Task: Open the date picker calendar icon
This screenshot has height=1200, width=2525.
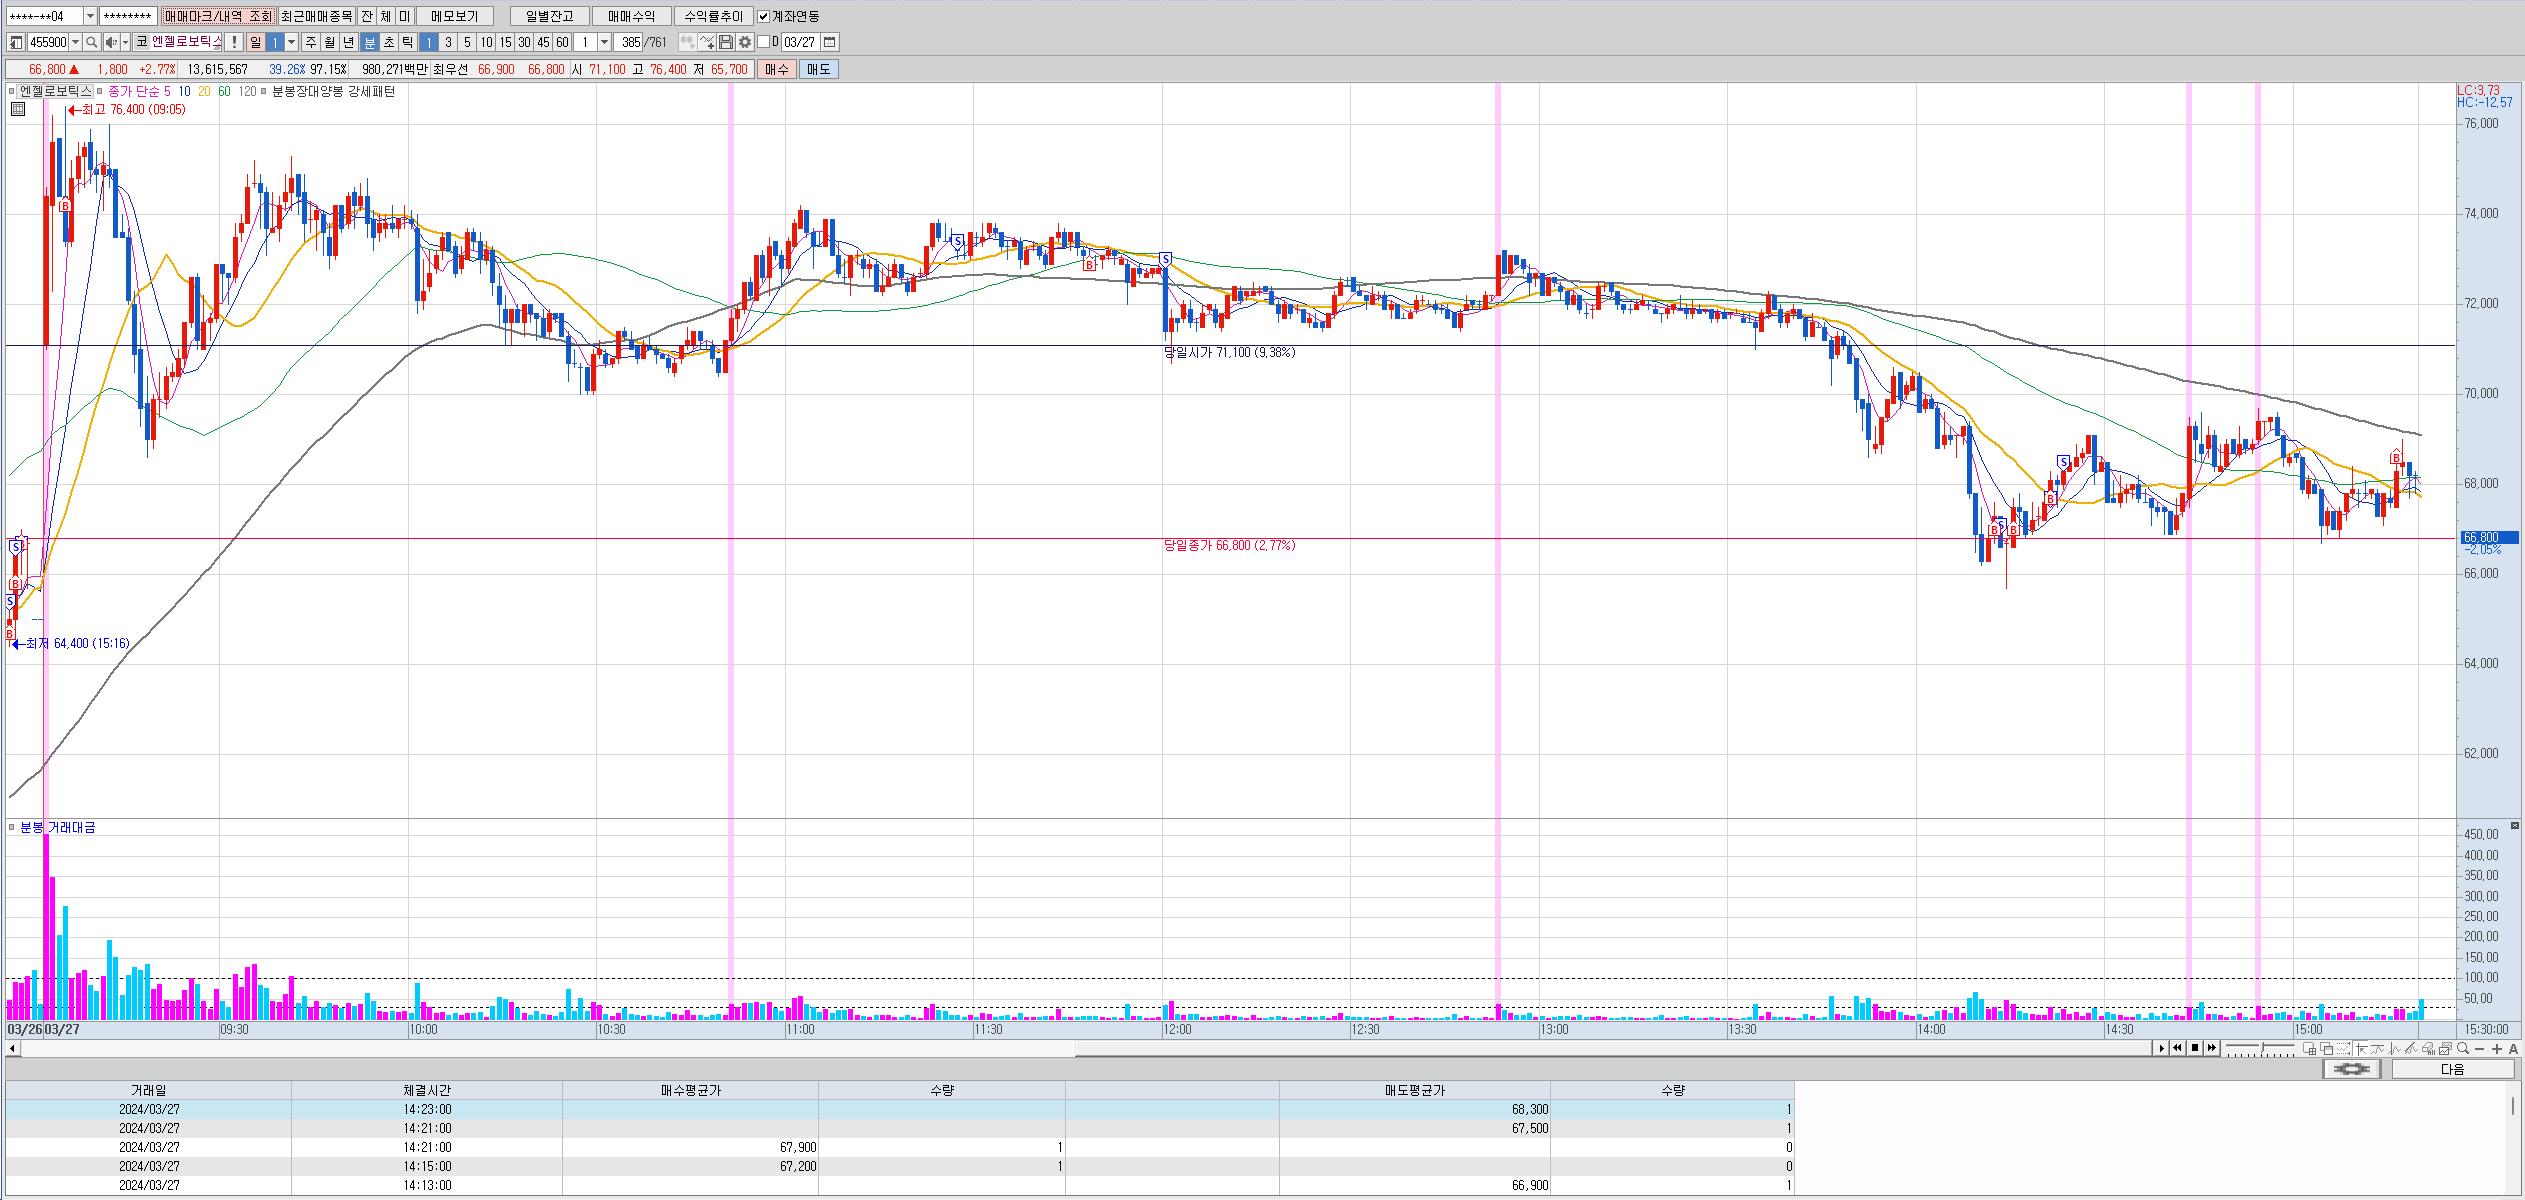Action: click(830, 42)
